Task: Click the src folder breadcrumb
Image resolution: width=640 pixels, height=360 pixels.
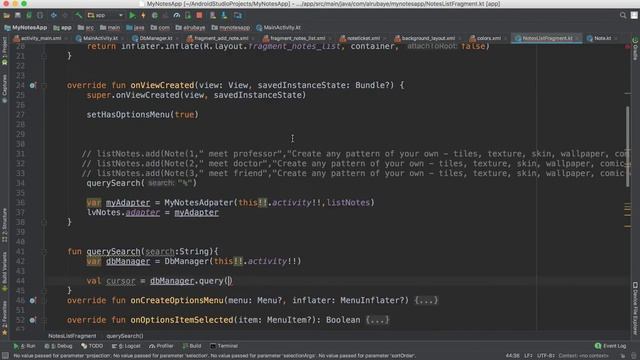Action: point(86,28)
